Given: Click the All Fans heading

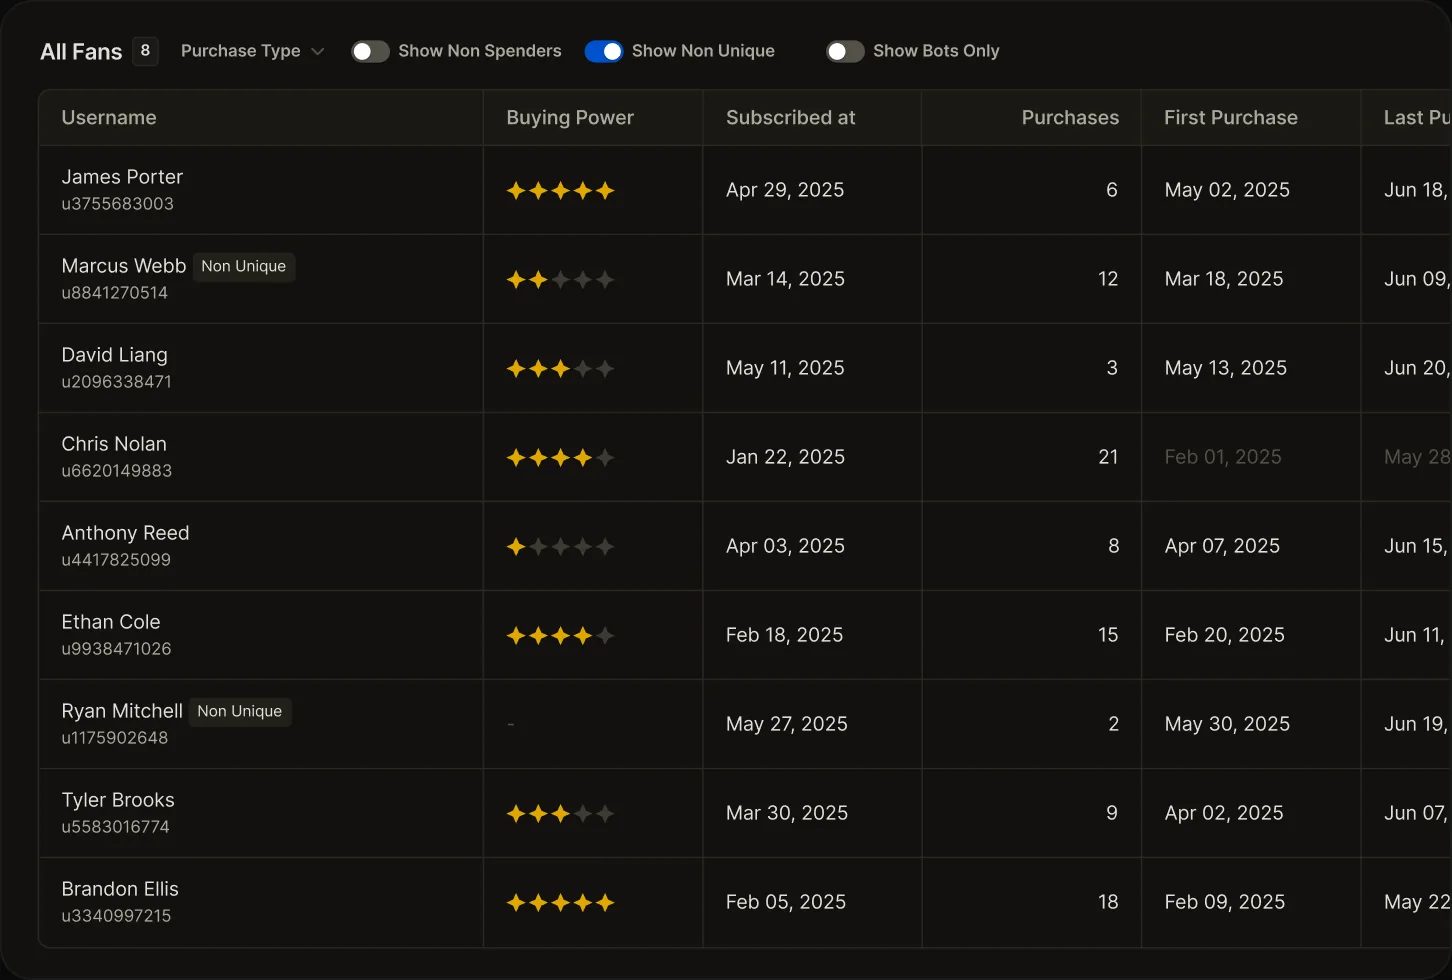Looking at the screenshot, I should coord(81,52).
